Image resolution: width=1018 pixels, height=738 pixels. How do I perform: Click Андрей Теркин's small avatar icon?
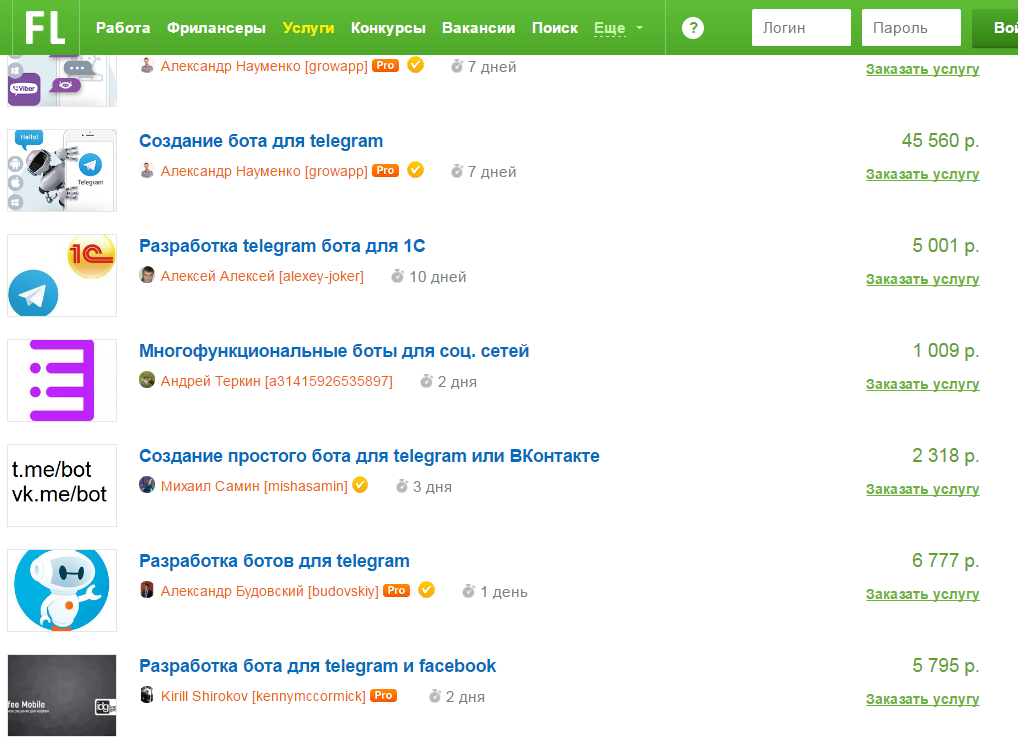coord(147,381)
